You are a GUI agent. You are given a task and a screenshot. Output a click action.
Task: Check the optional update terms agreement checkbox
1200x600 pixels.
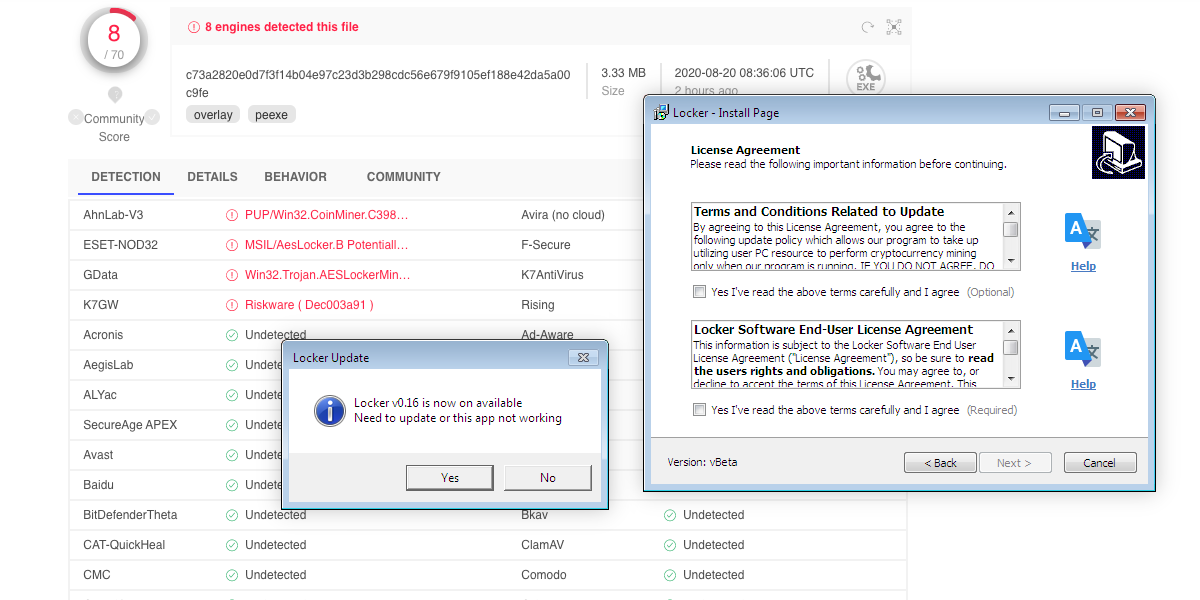tap(699, 292)
